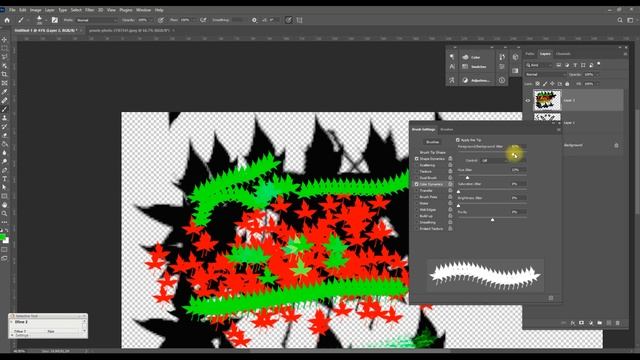Image resolution: width=640 pixels, height=360 pixels.
Task: Click the delete layer trash icon
Action: 618,323
